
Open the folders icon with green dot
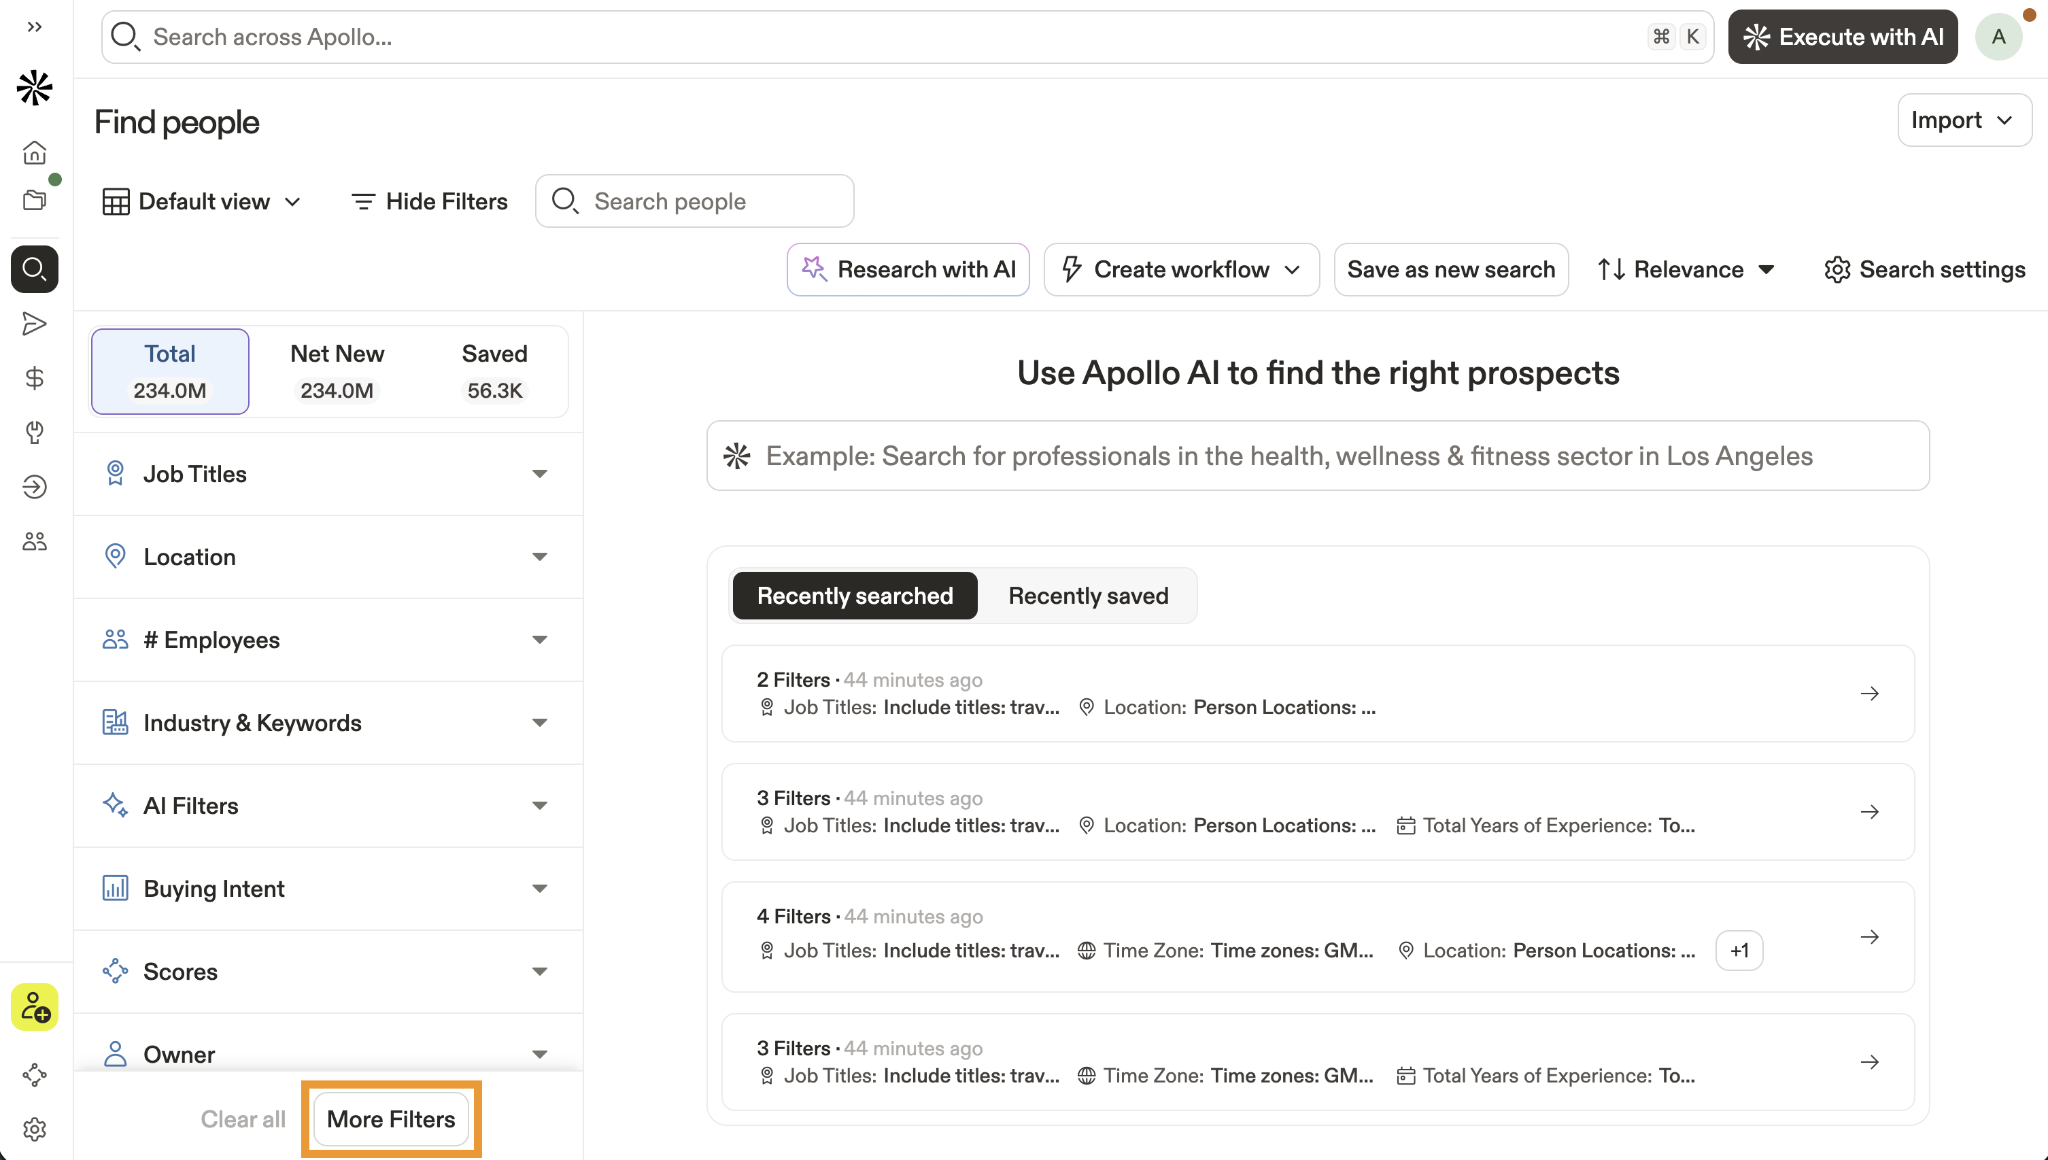pyautogui.click(x=35, y=200)
